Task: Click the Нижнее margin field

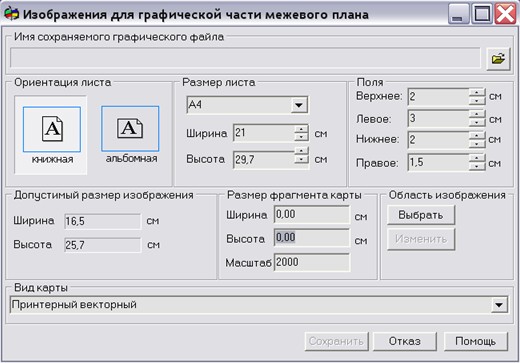Action: 438,140
